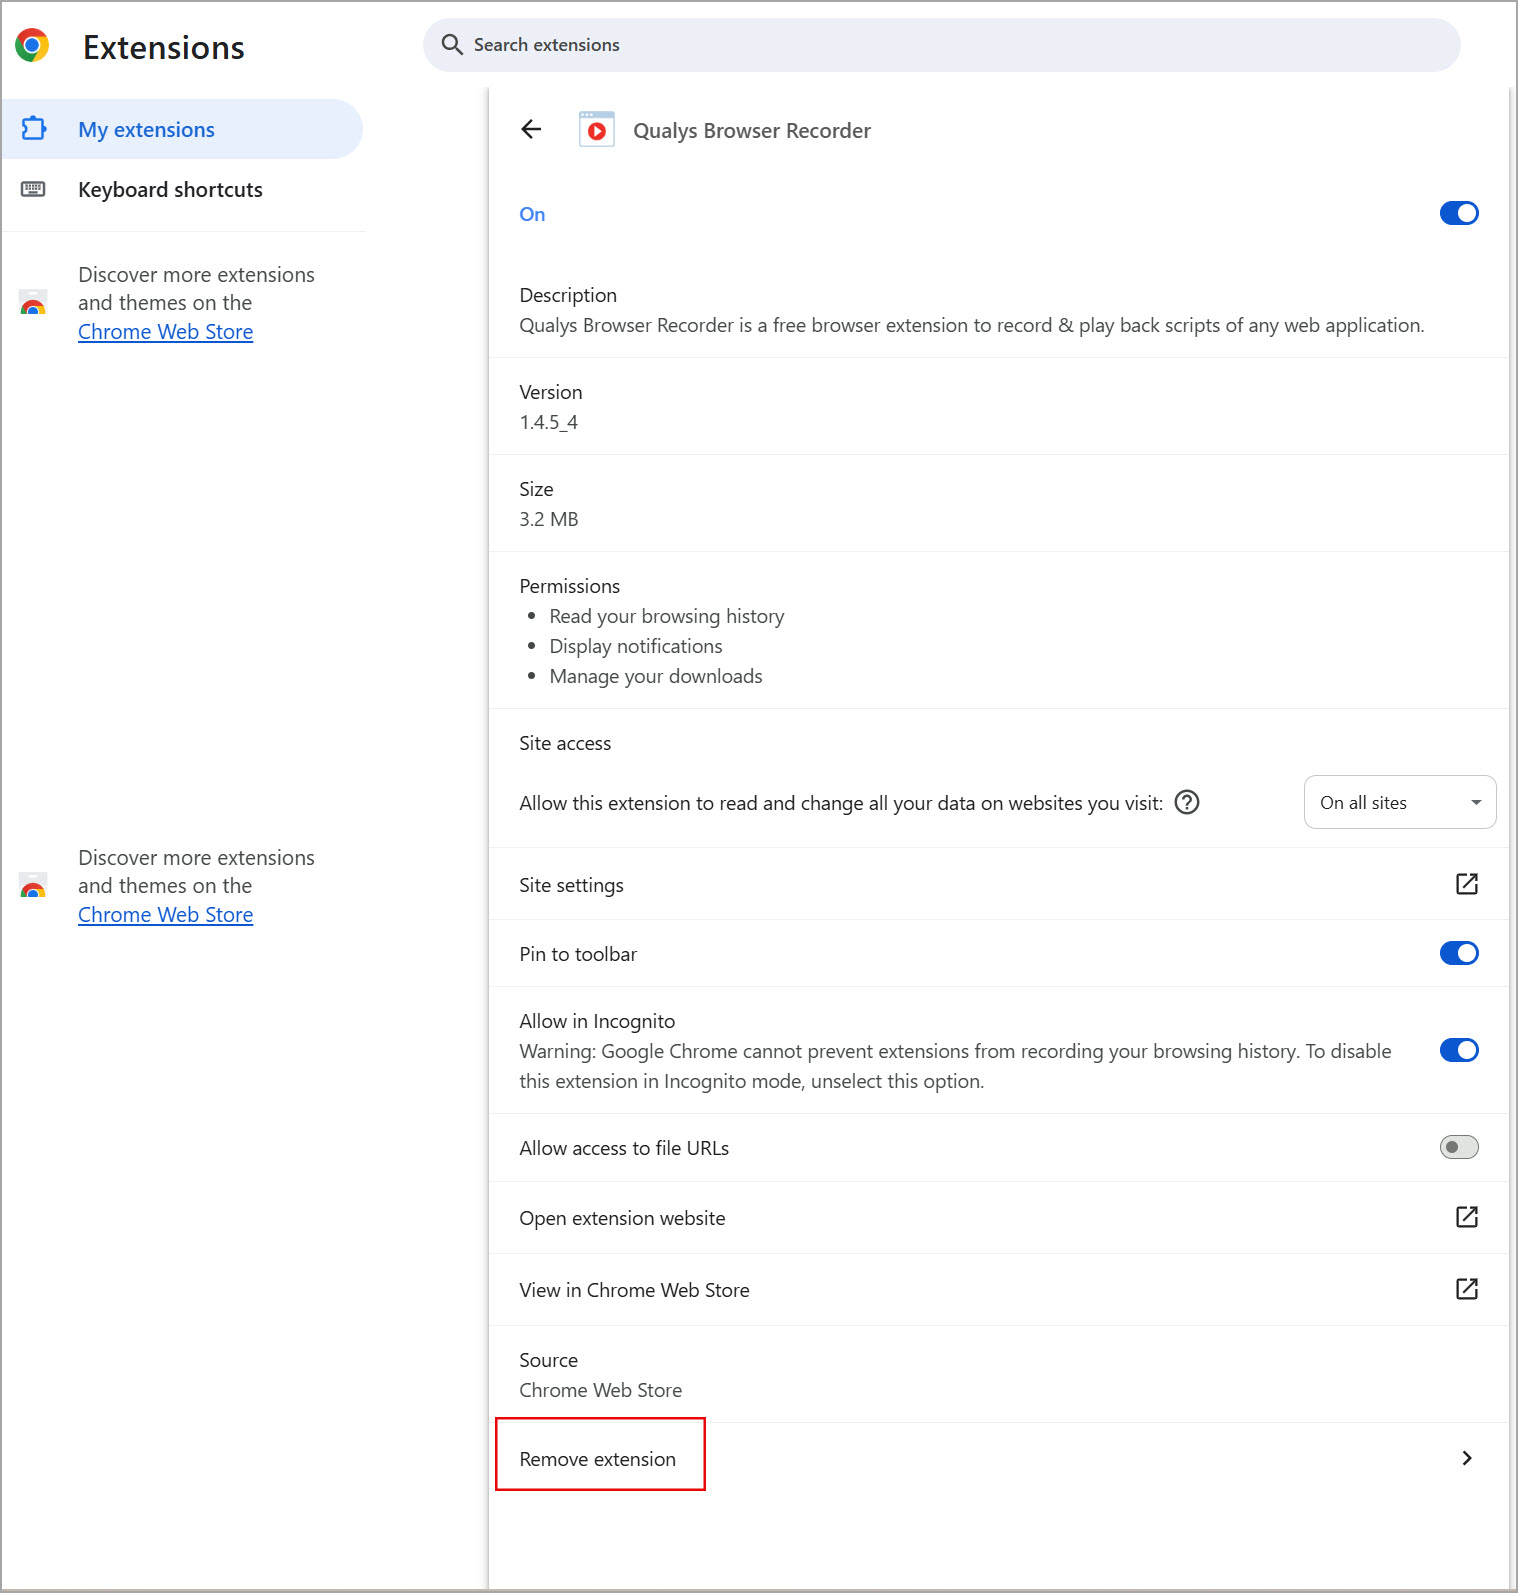Screen dimensions: 1518x1593
Task: Click the Permissions heading
Action: [570, 586]
